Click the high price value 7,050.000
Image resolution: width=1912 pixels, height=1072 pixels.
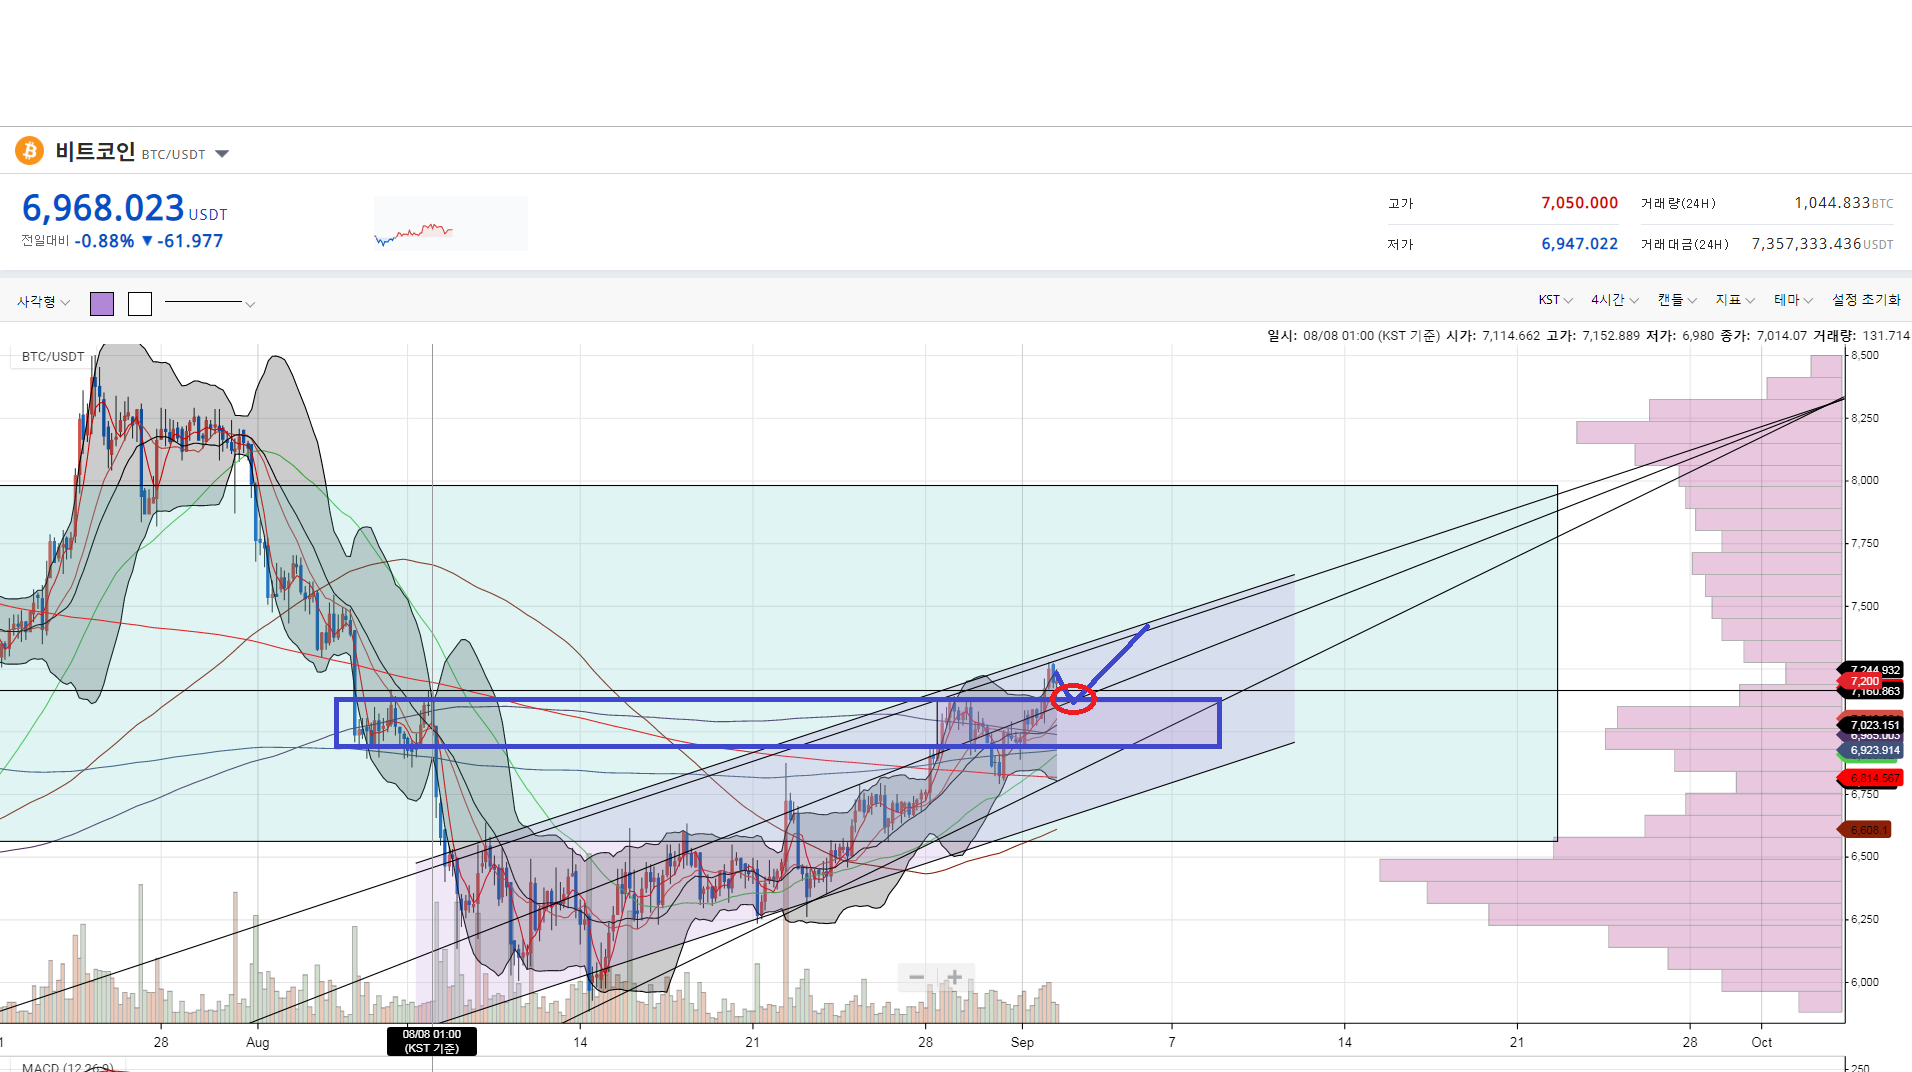(x=1579, y=203)
